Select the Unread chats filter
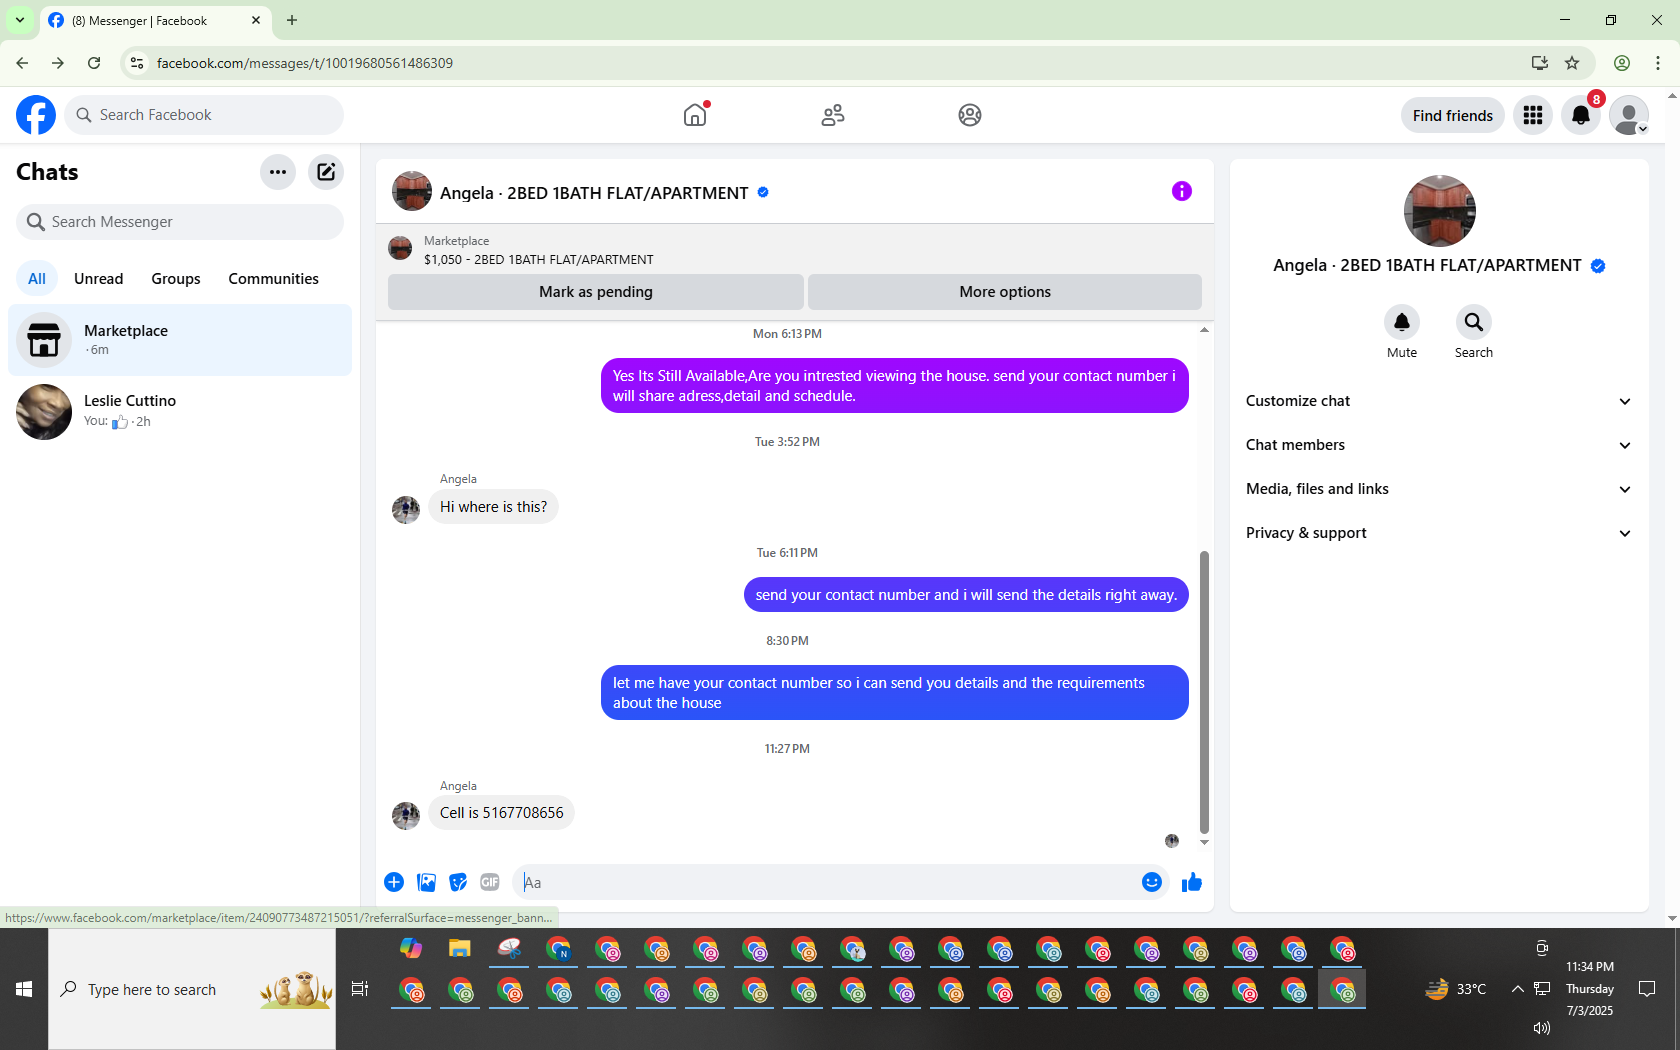This screenshot has width=1680, height=1050. click(99, 279)
